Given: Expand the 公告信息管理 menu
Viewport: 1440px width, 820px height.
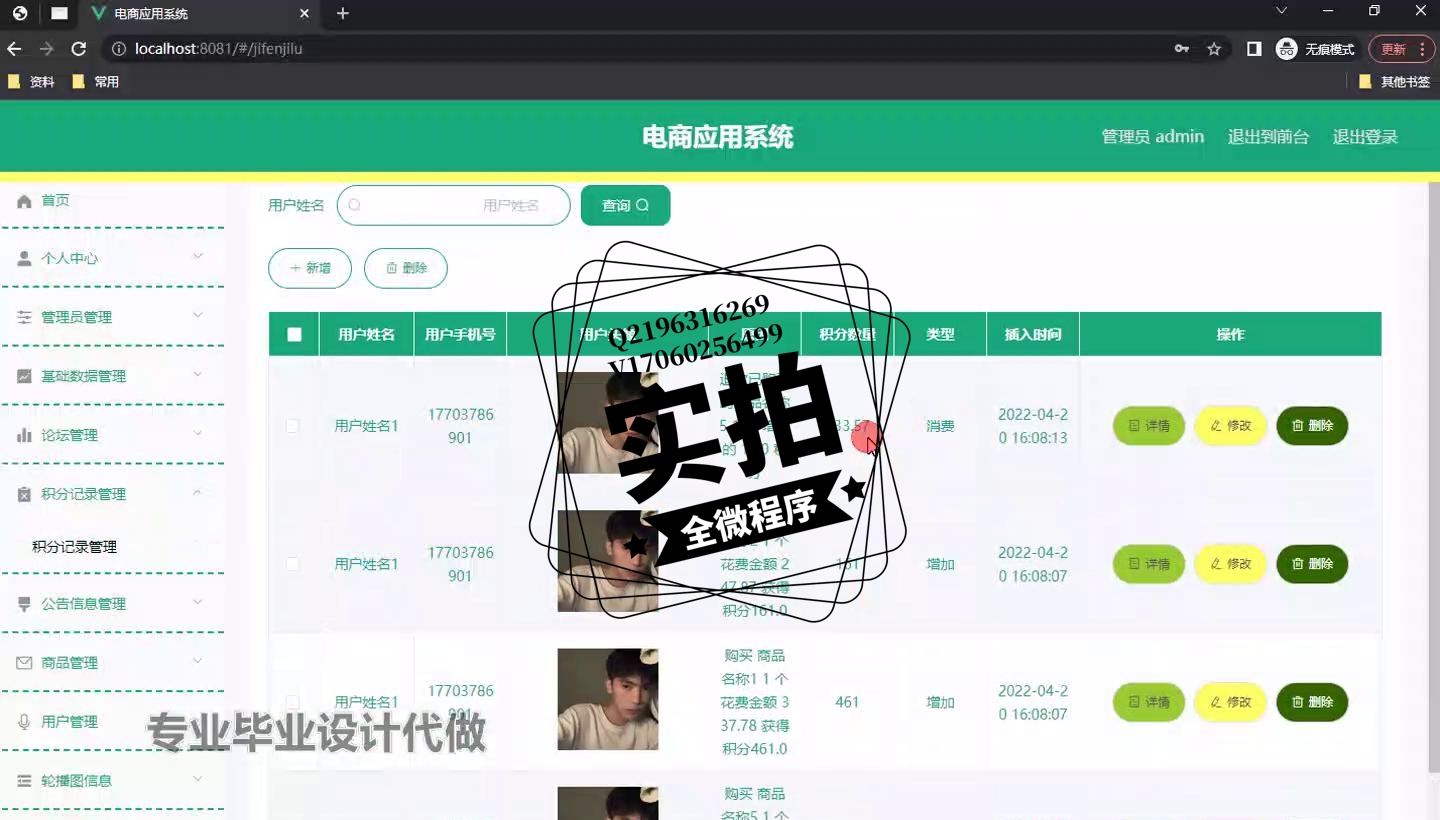Looking at the screenshot, I should coord(198,603).
